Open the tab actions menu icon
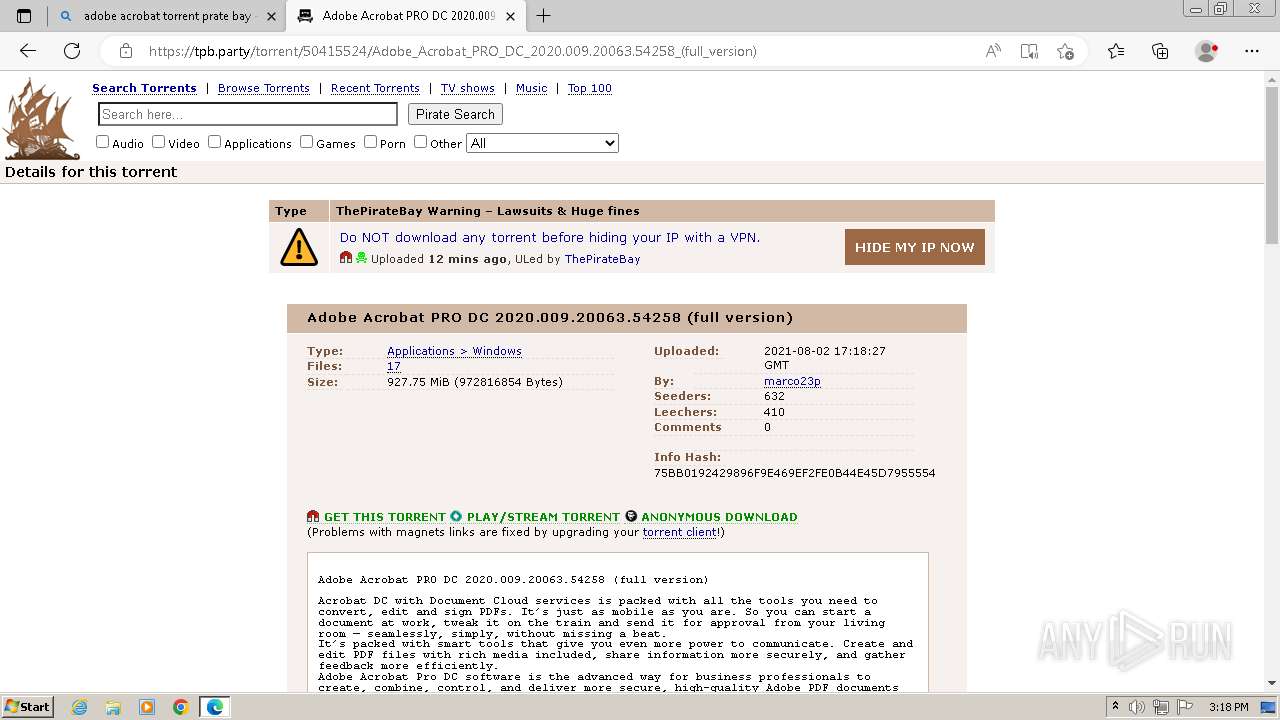 click(x=24, y=16)
